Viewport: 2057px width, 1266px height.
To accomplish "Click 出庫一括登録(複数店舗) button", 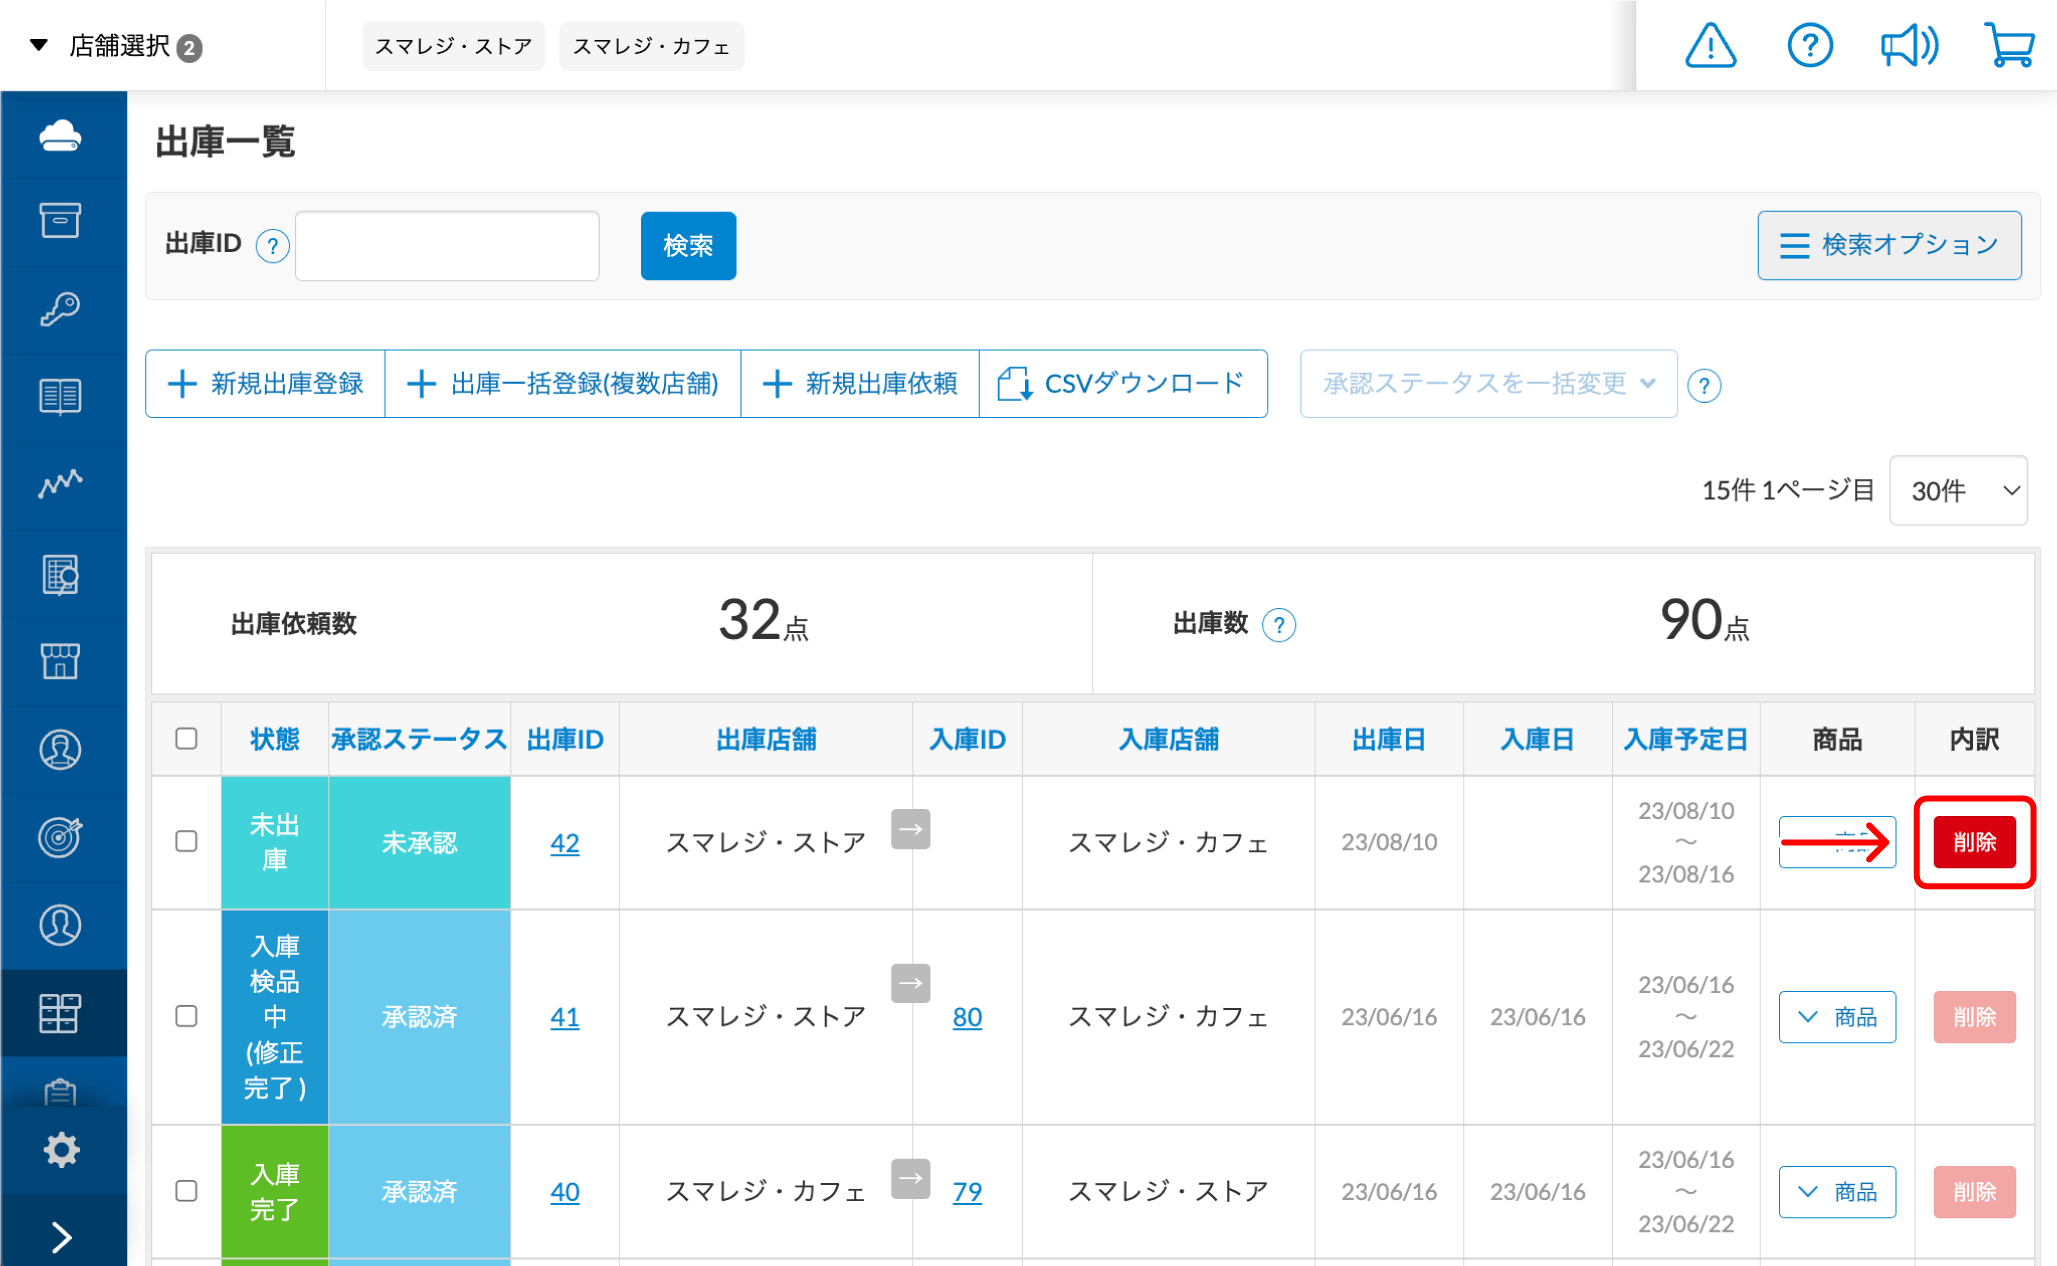I will click(x=563, y=383).
